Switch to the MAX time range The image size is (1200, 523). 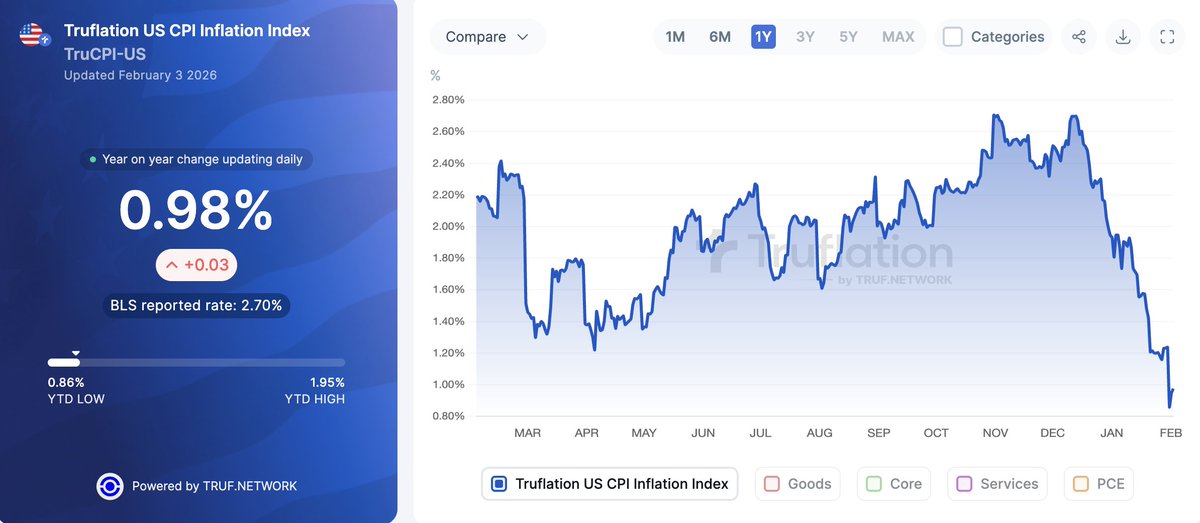[x=898, y=37]
